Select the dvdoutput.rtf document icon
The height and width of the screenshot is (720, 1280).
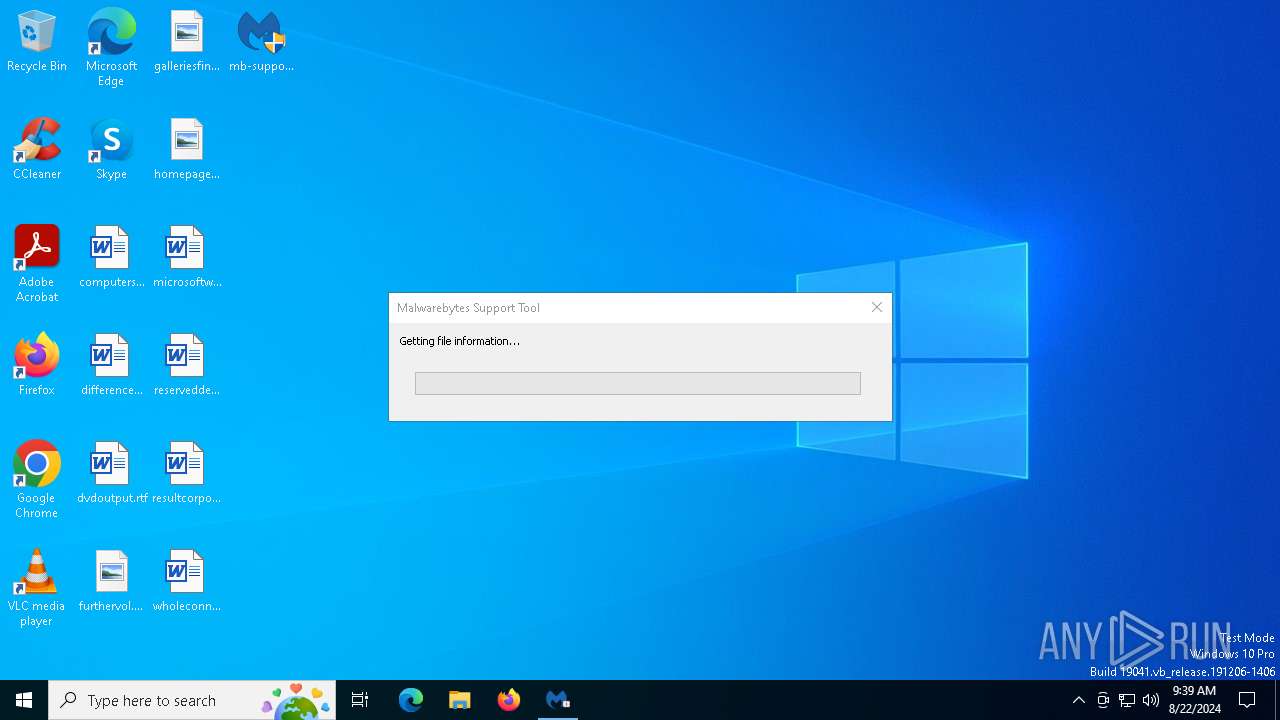(111, 474)
